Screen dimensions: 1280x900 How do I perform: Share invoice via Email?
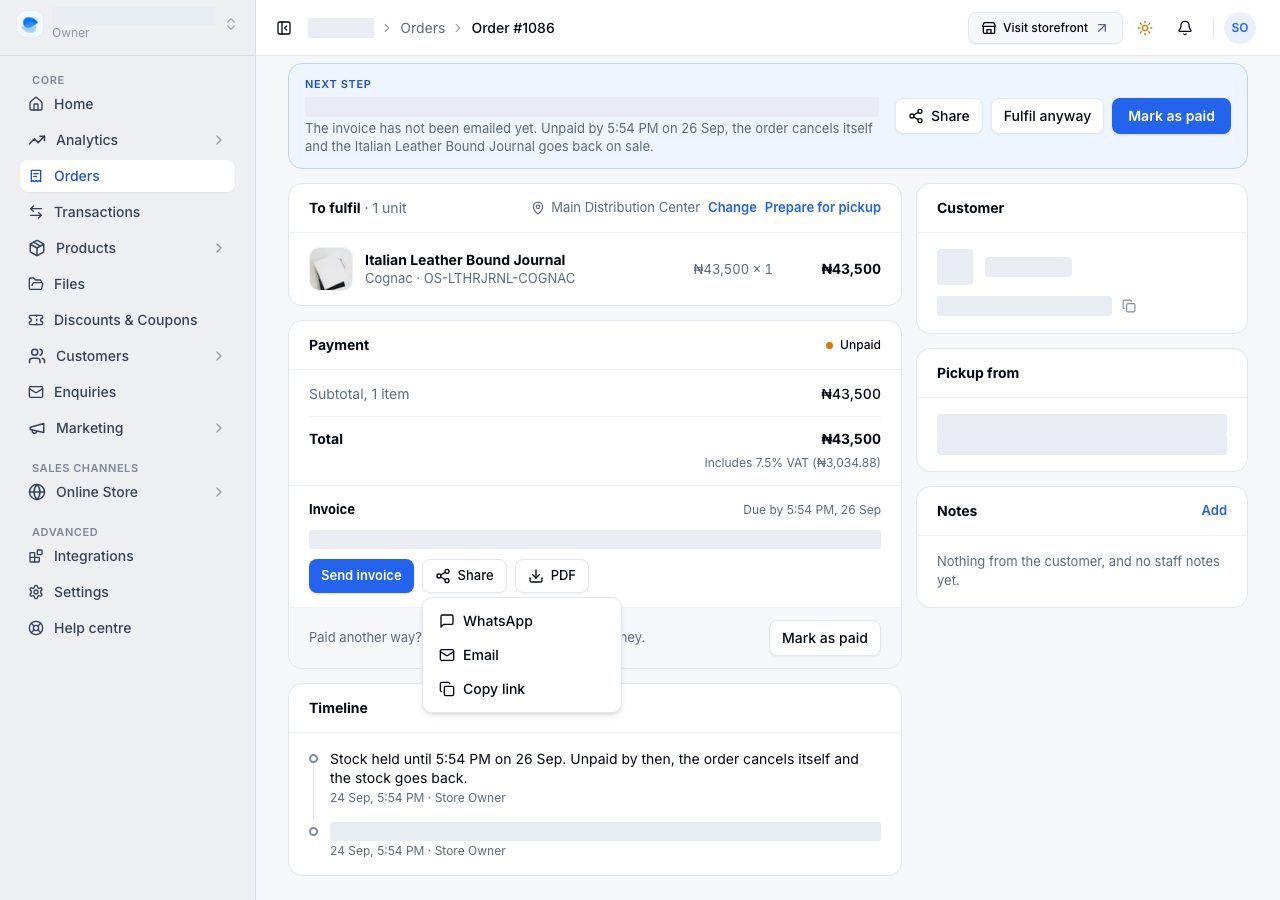[x=522, y=655]
